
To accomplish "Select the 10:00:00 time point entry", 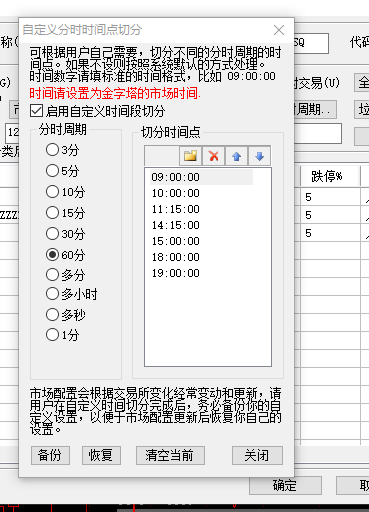I will [176, 193].
